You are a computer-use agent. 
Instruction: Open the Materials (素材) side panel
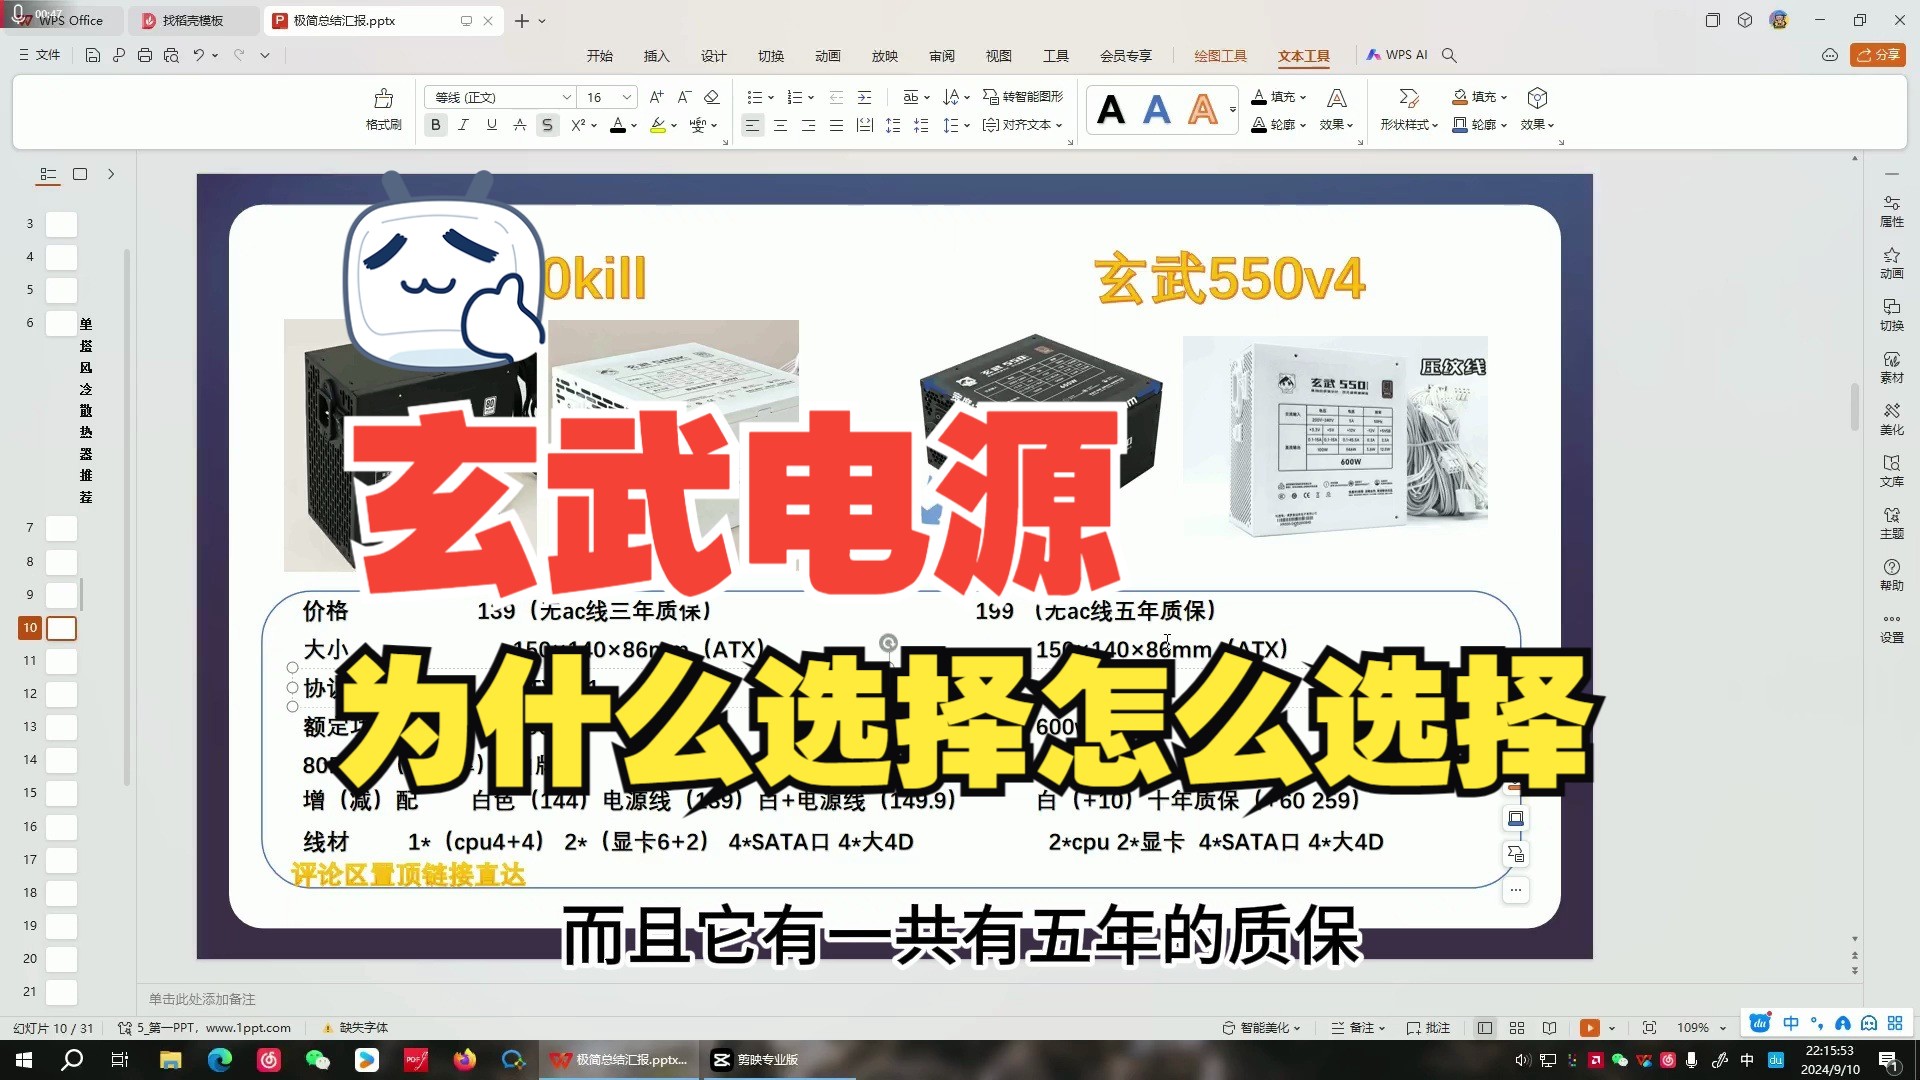coord(1892,367)
